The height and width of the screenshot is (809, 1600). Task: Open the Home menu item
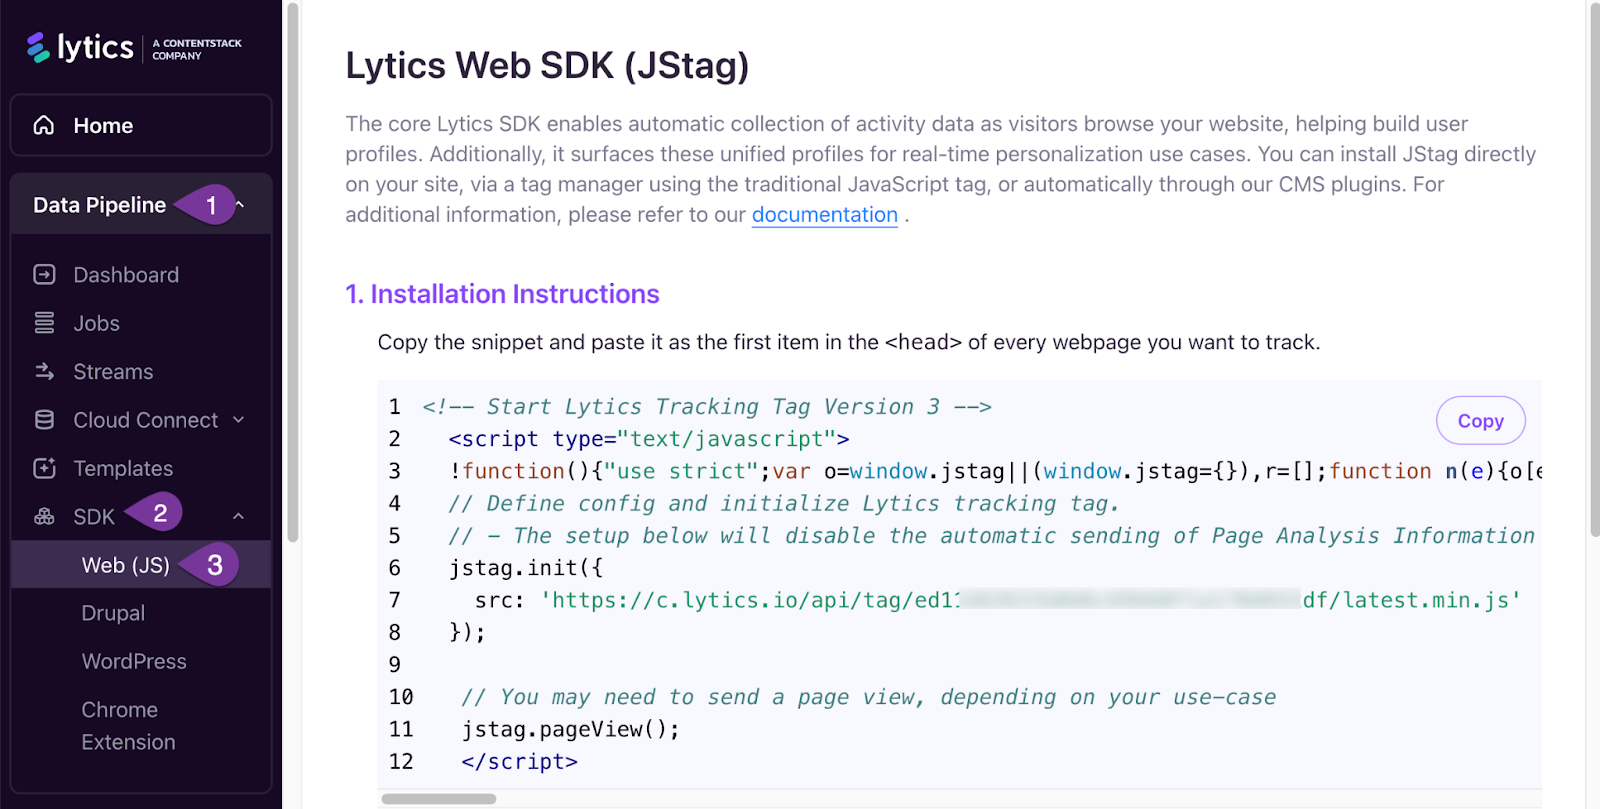click(x=141, y=125)
